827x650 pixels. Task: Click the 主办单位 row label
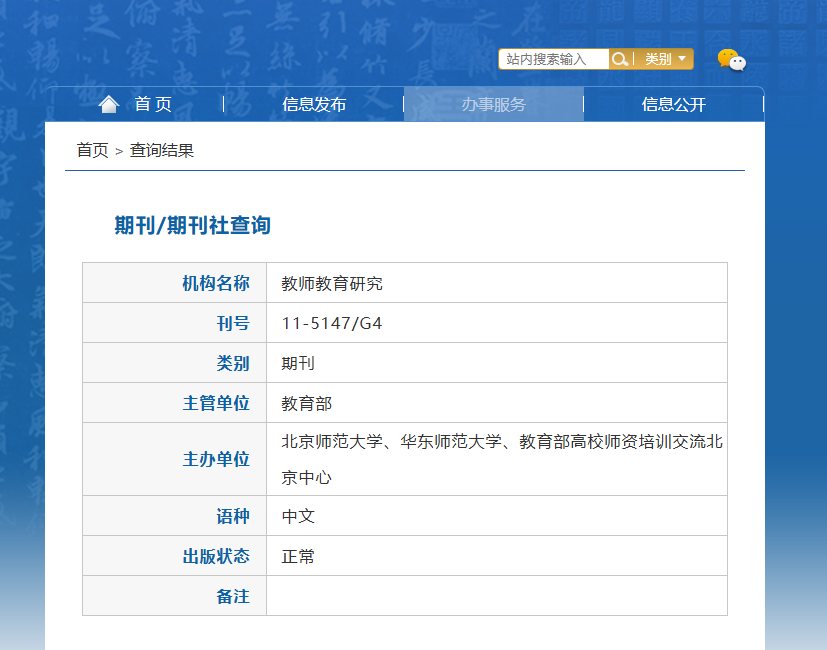pos(216,459)
